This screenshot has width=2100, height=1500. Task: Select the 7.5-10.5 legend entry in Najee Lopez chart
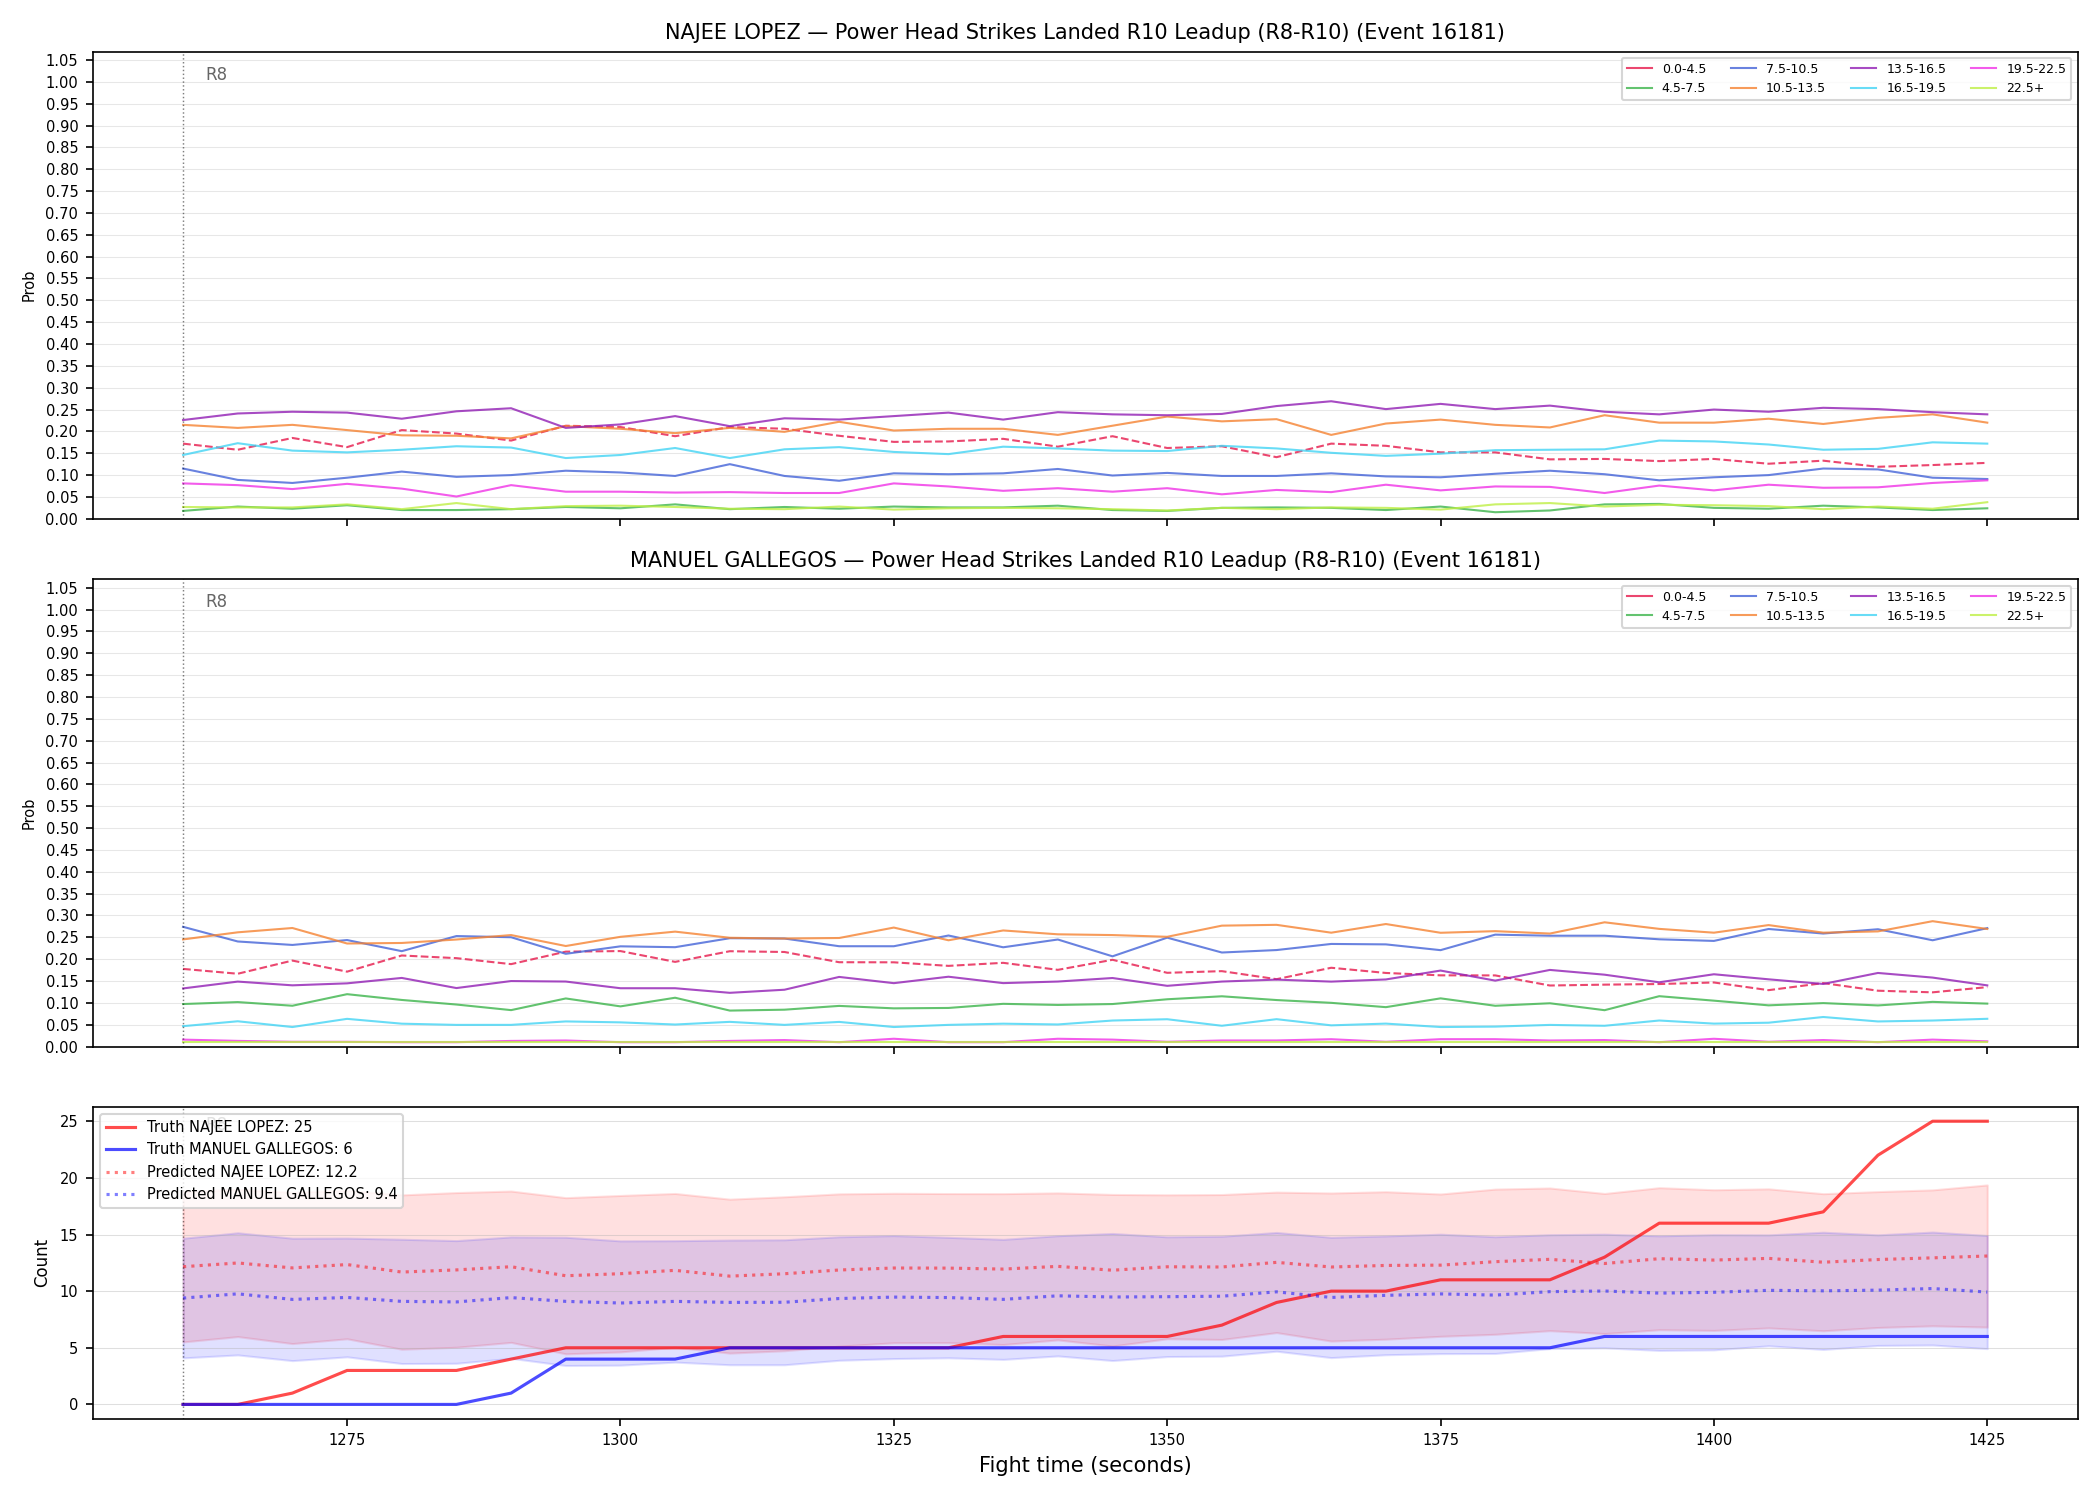tap(1774, 69)
